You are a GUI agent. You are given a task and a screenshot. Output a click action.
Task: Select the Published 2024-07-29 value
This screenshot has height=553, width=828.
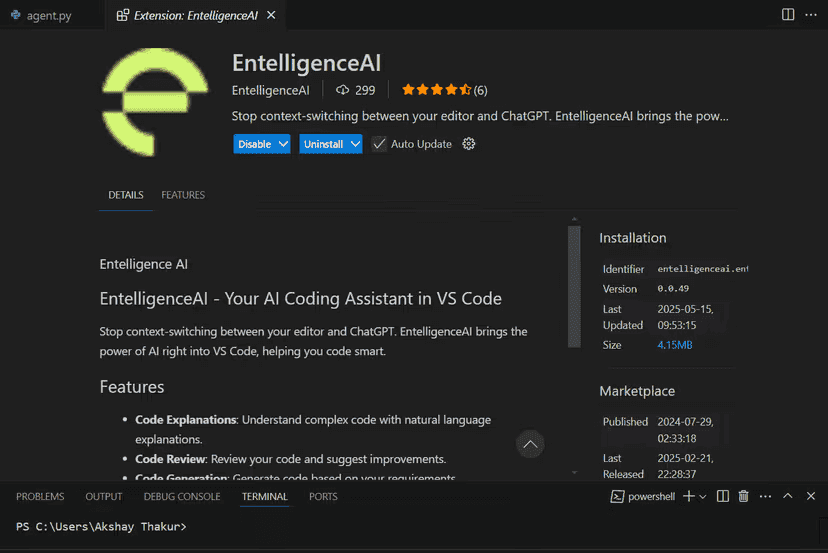[685, 430]
